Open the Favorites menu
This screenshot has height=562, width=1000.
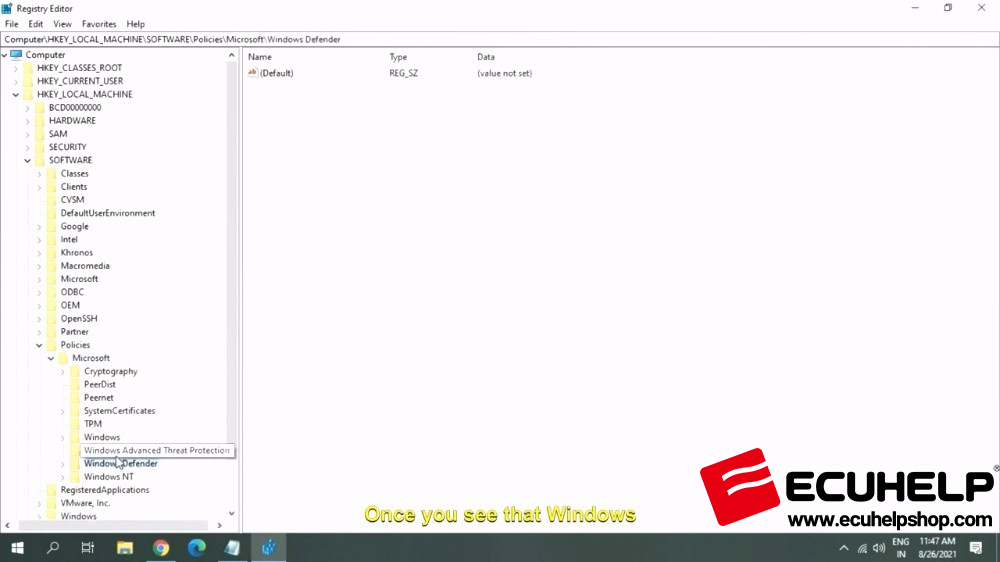(99, 24)
